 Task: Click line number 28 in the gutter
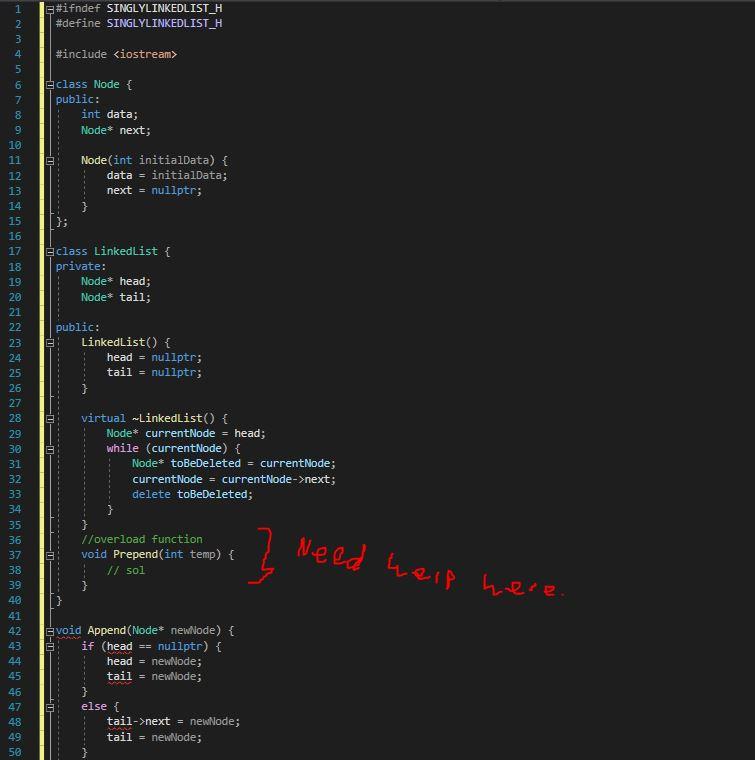click(15, 418)
